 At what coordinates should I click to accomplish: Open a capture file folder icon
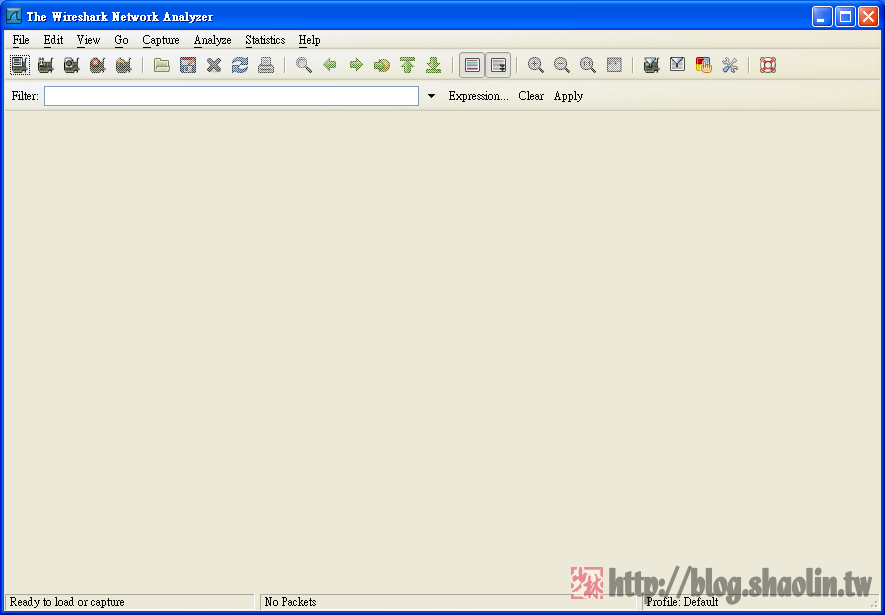click(162, 65)
